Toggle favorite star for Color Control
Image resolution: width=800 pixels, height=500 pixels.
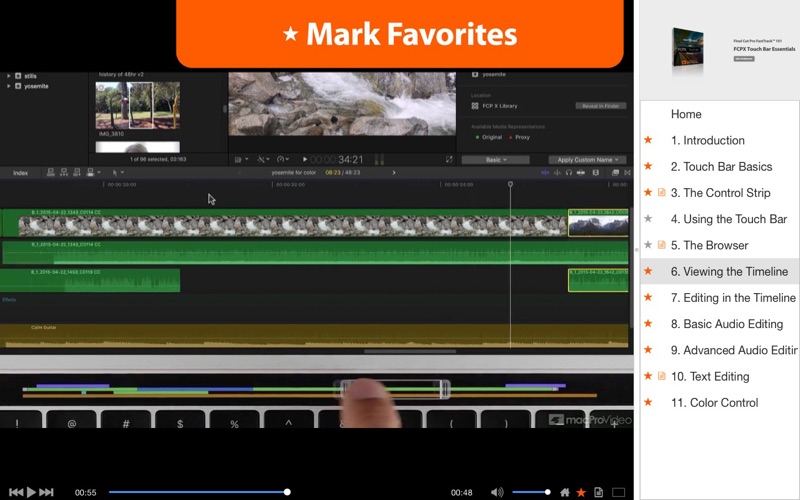click(648, 402)
